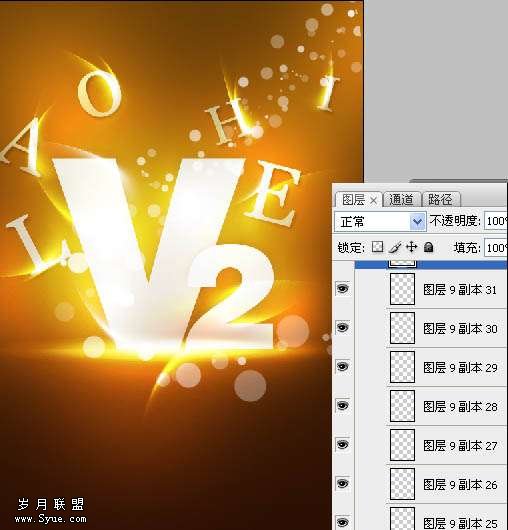Screen dimensions: 508x530
Task: Hide layer 图层 9 副本 30
Action: [x=343, y=328]
